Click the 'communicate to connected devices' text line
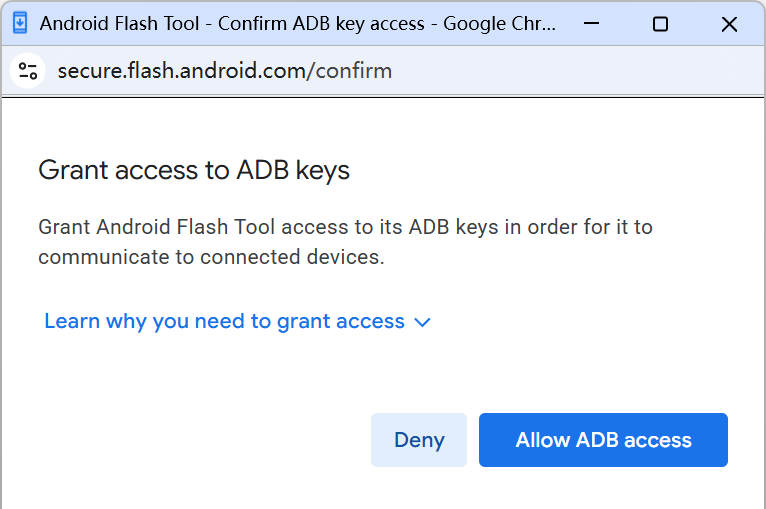The image size is (766, 509). (x=211, y=257)
